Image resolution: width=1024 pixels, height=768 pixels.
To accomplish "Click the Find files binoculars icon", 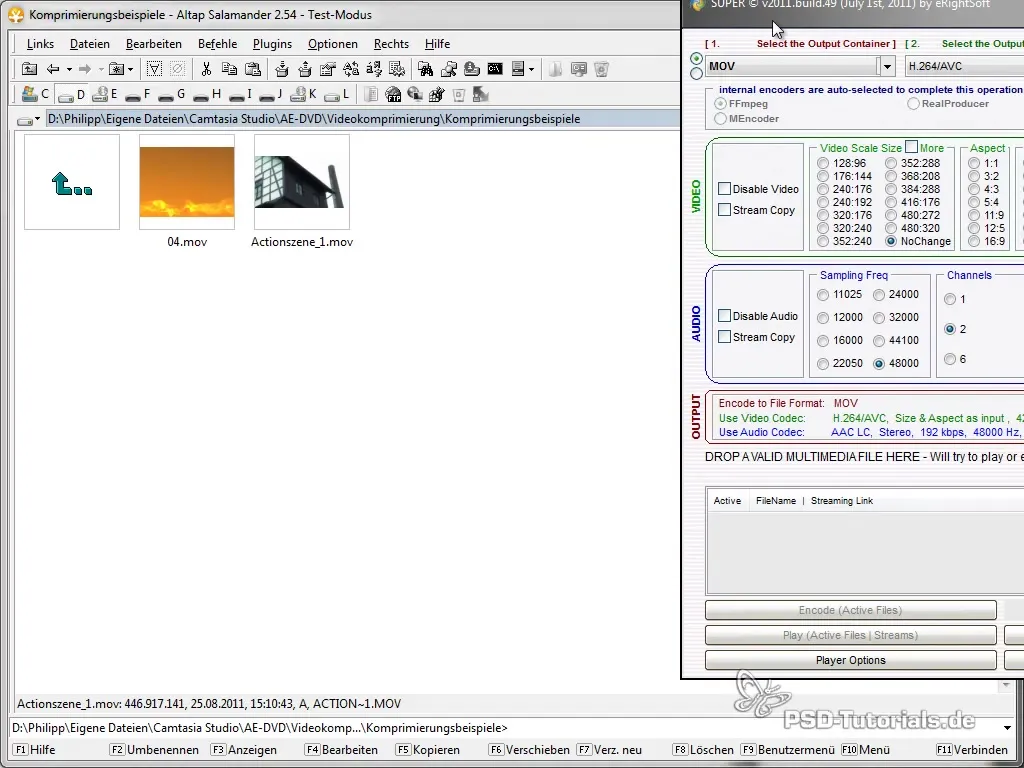I will point(426,69).
